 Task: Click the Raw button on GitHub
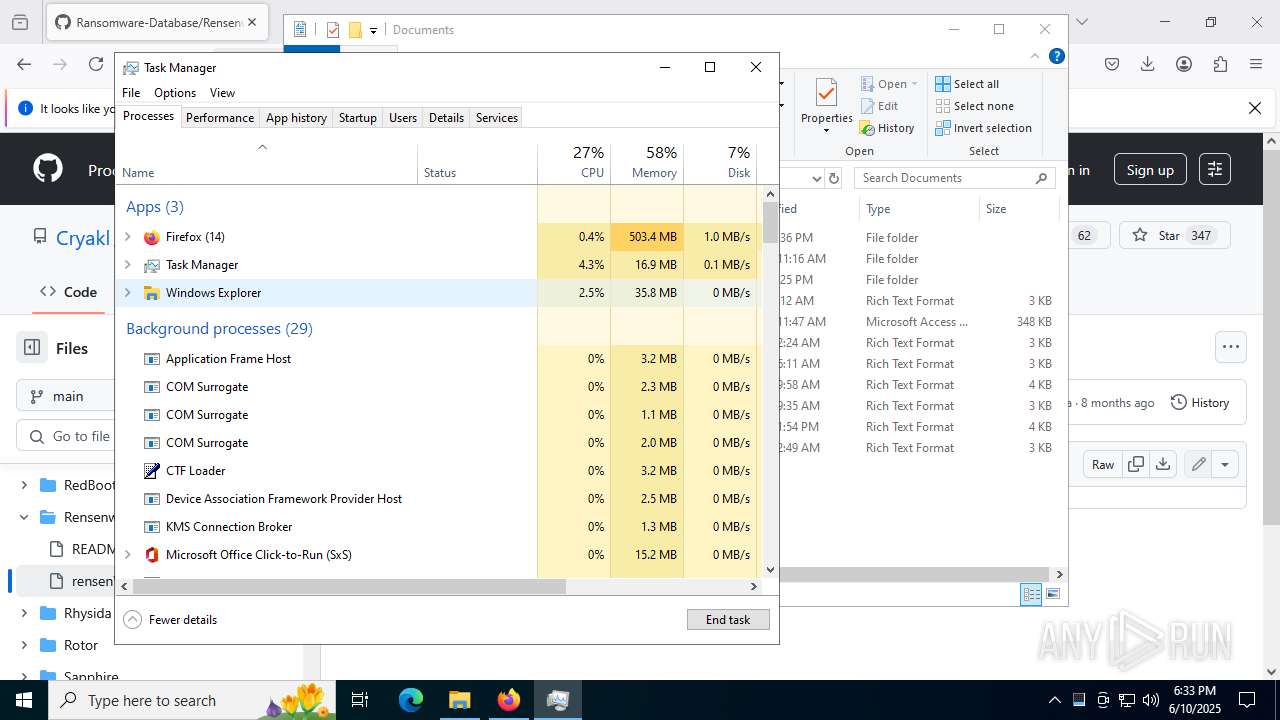[1103, 464]
